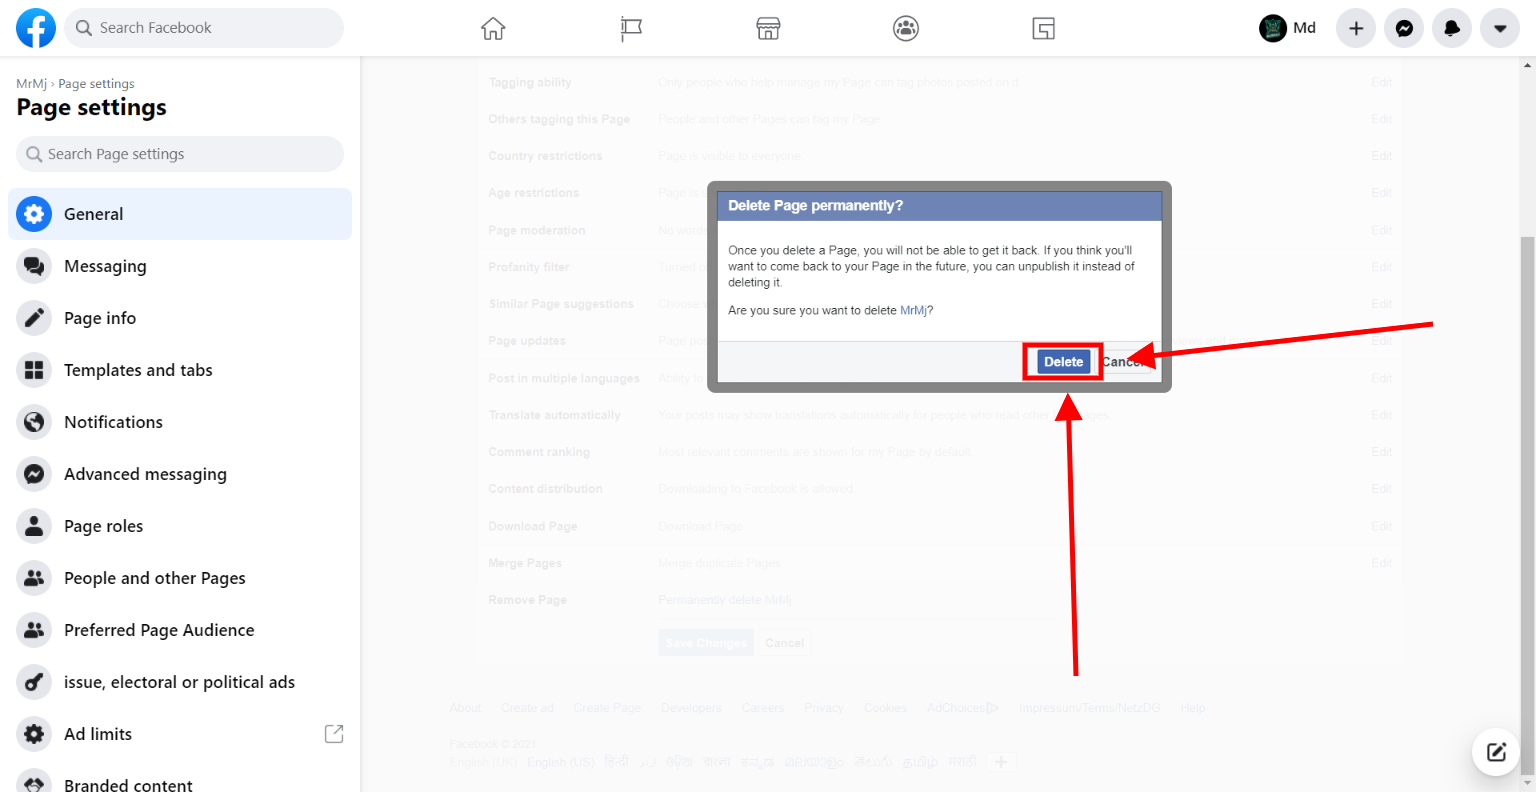Open People and other Pages
The image size is (1536, 792).
click(x=180, y=578)
